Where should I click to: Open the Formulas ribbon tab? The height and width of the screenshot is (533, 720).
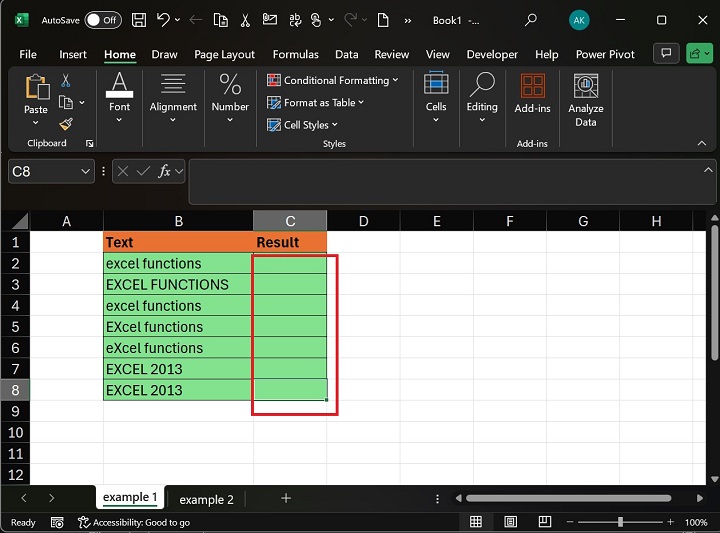(295, 54)
